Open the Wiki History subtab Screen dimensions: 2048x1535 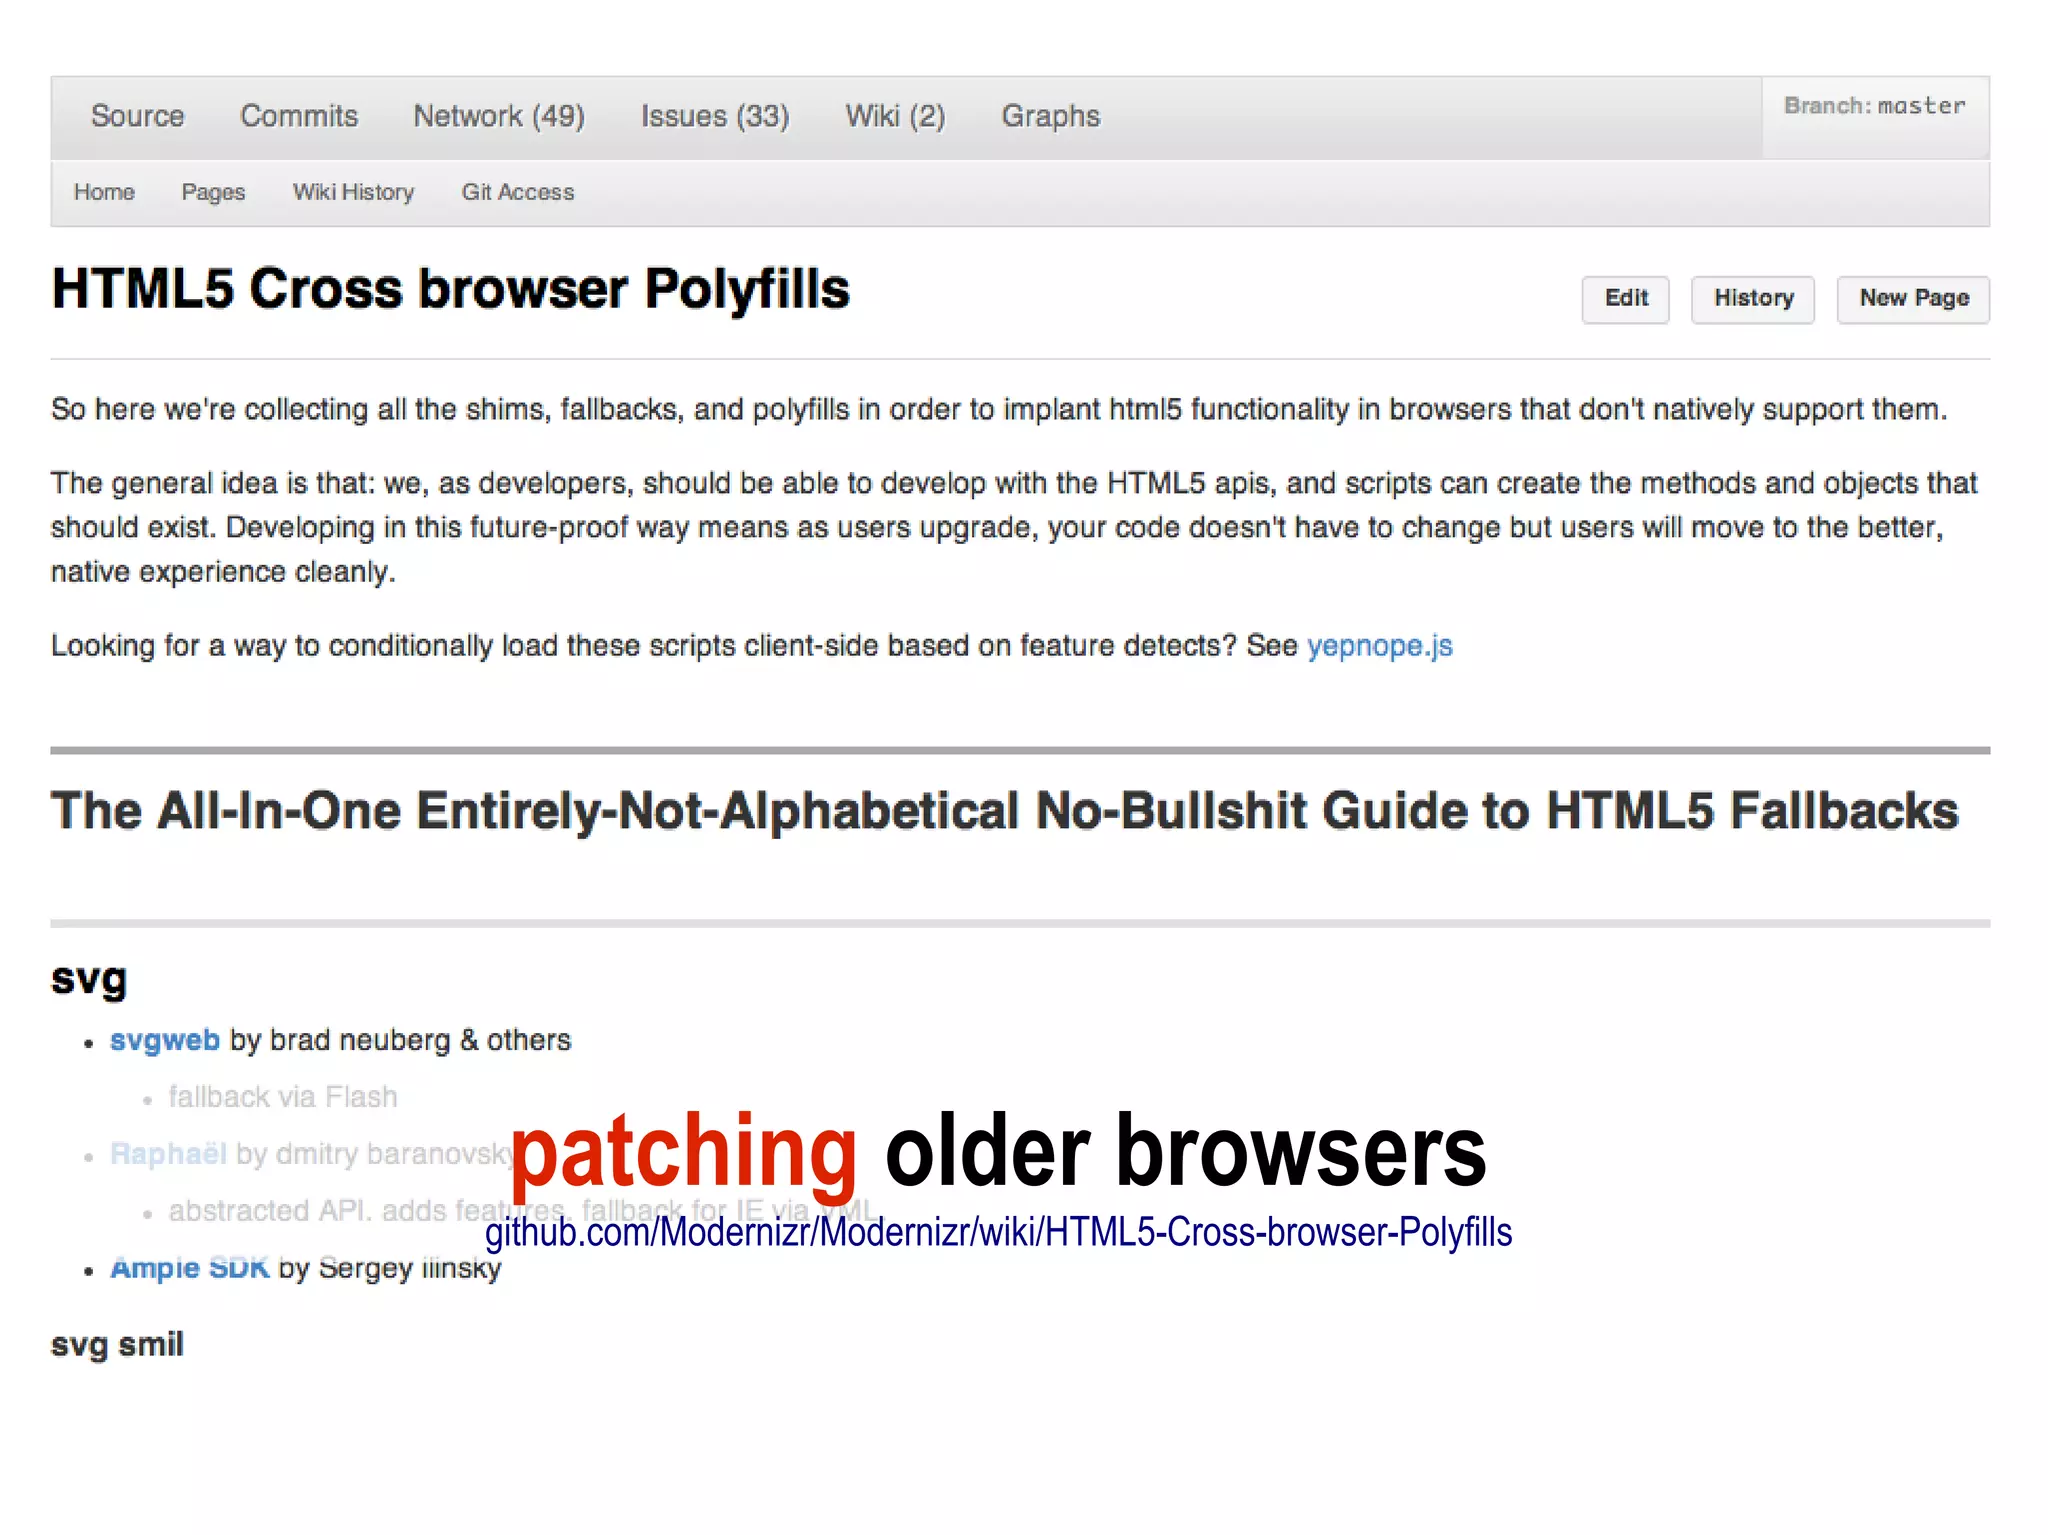click(353, 192)
